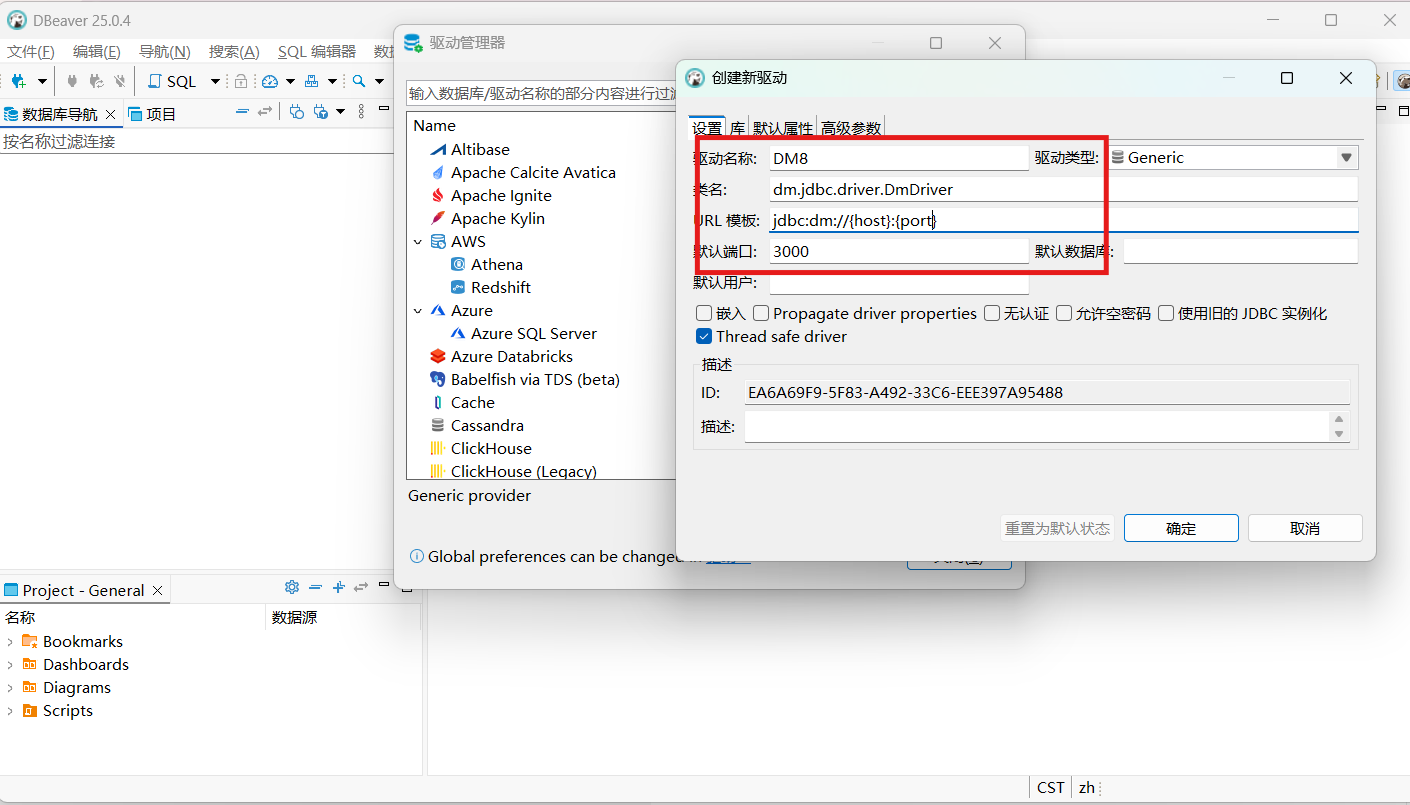The image size is (1410, 805).
Task: Expand the Bookmarks tree node
Action: click(10, 642)
